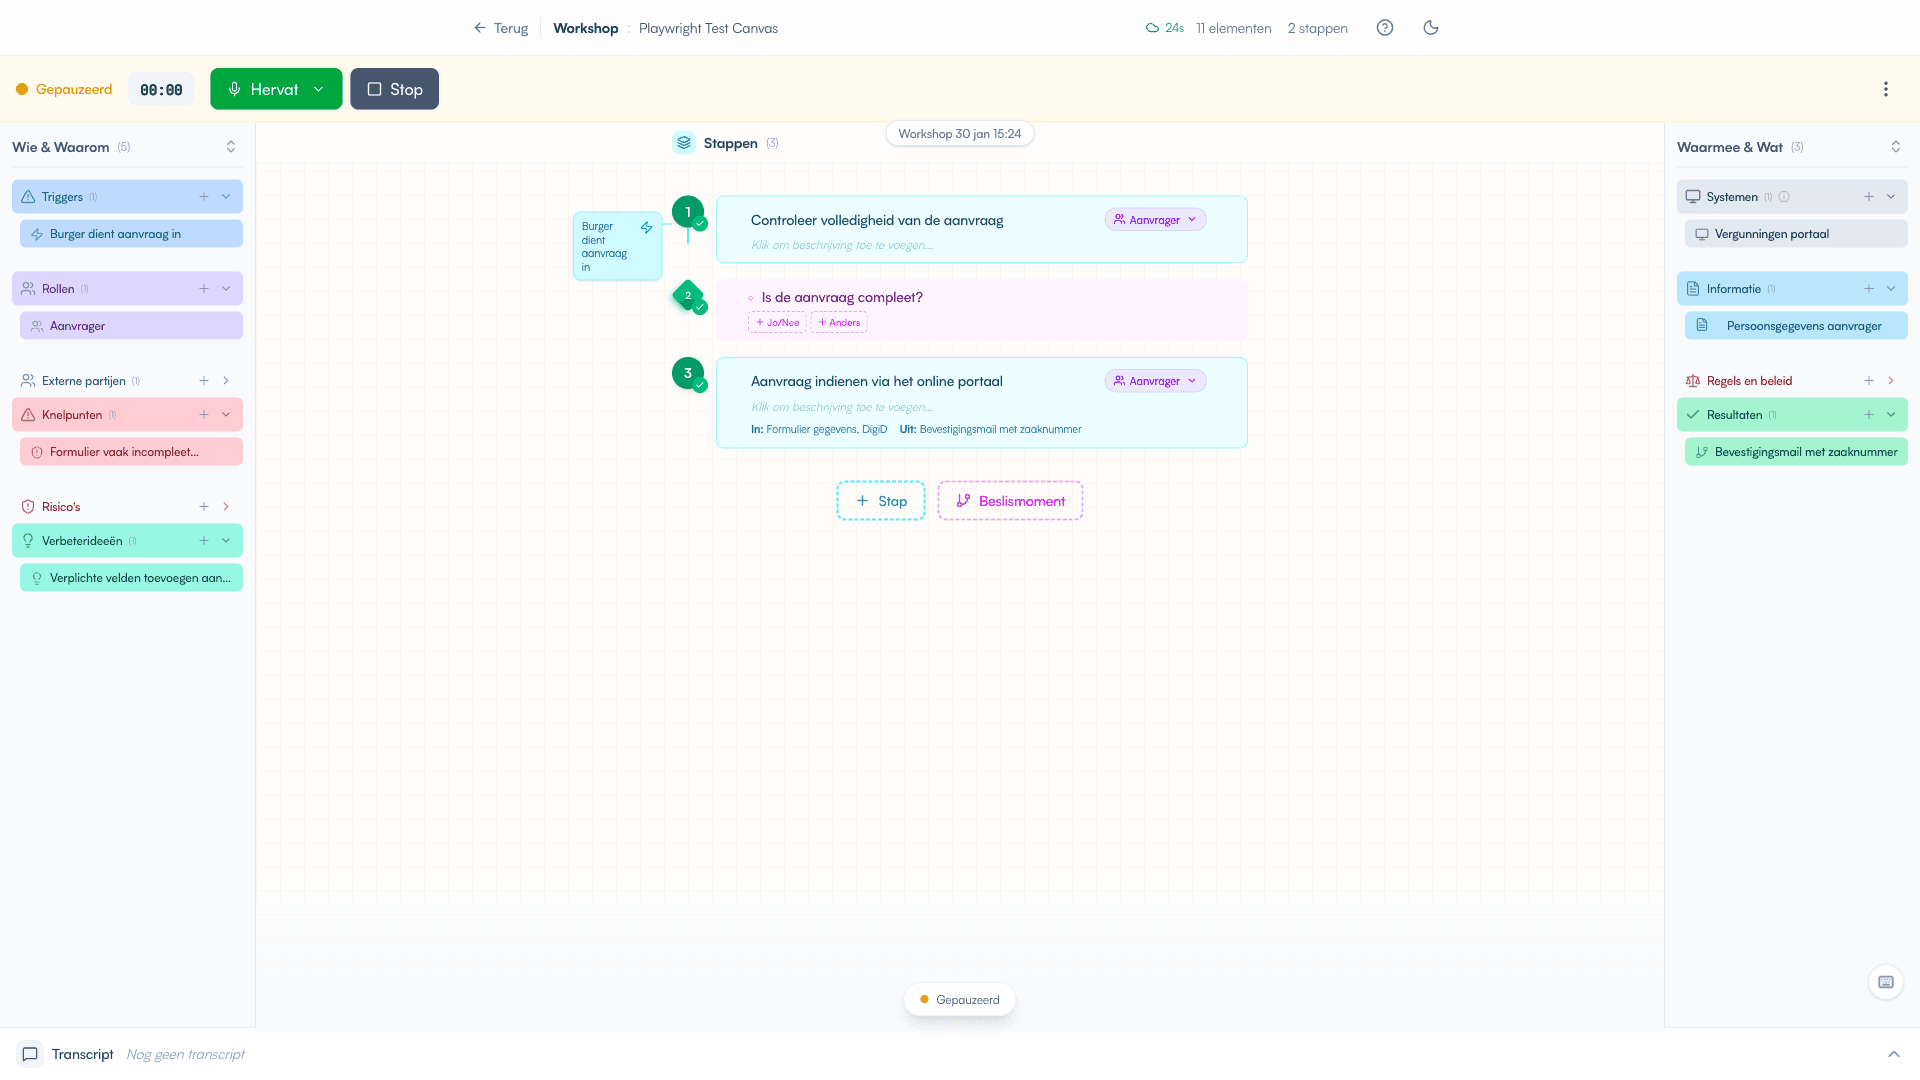1920x1080 pixels.
Task: Click the keyboard shortcuts icon
Action: pos(1886,982)
